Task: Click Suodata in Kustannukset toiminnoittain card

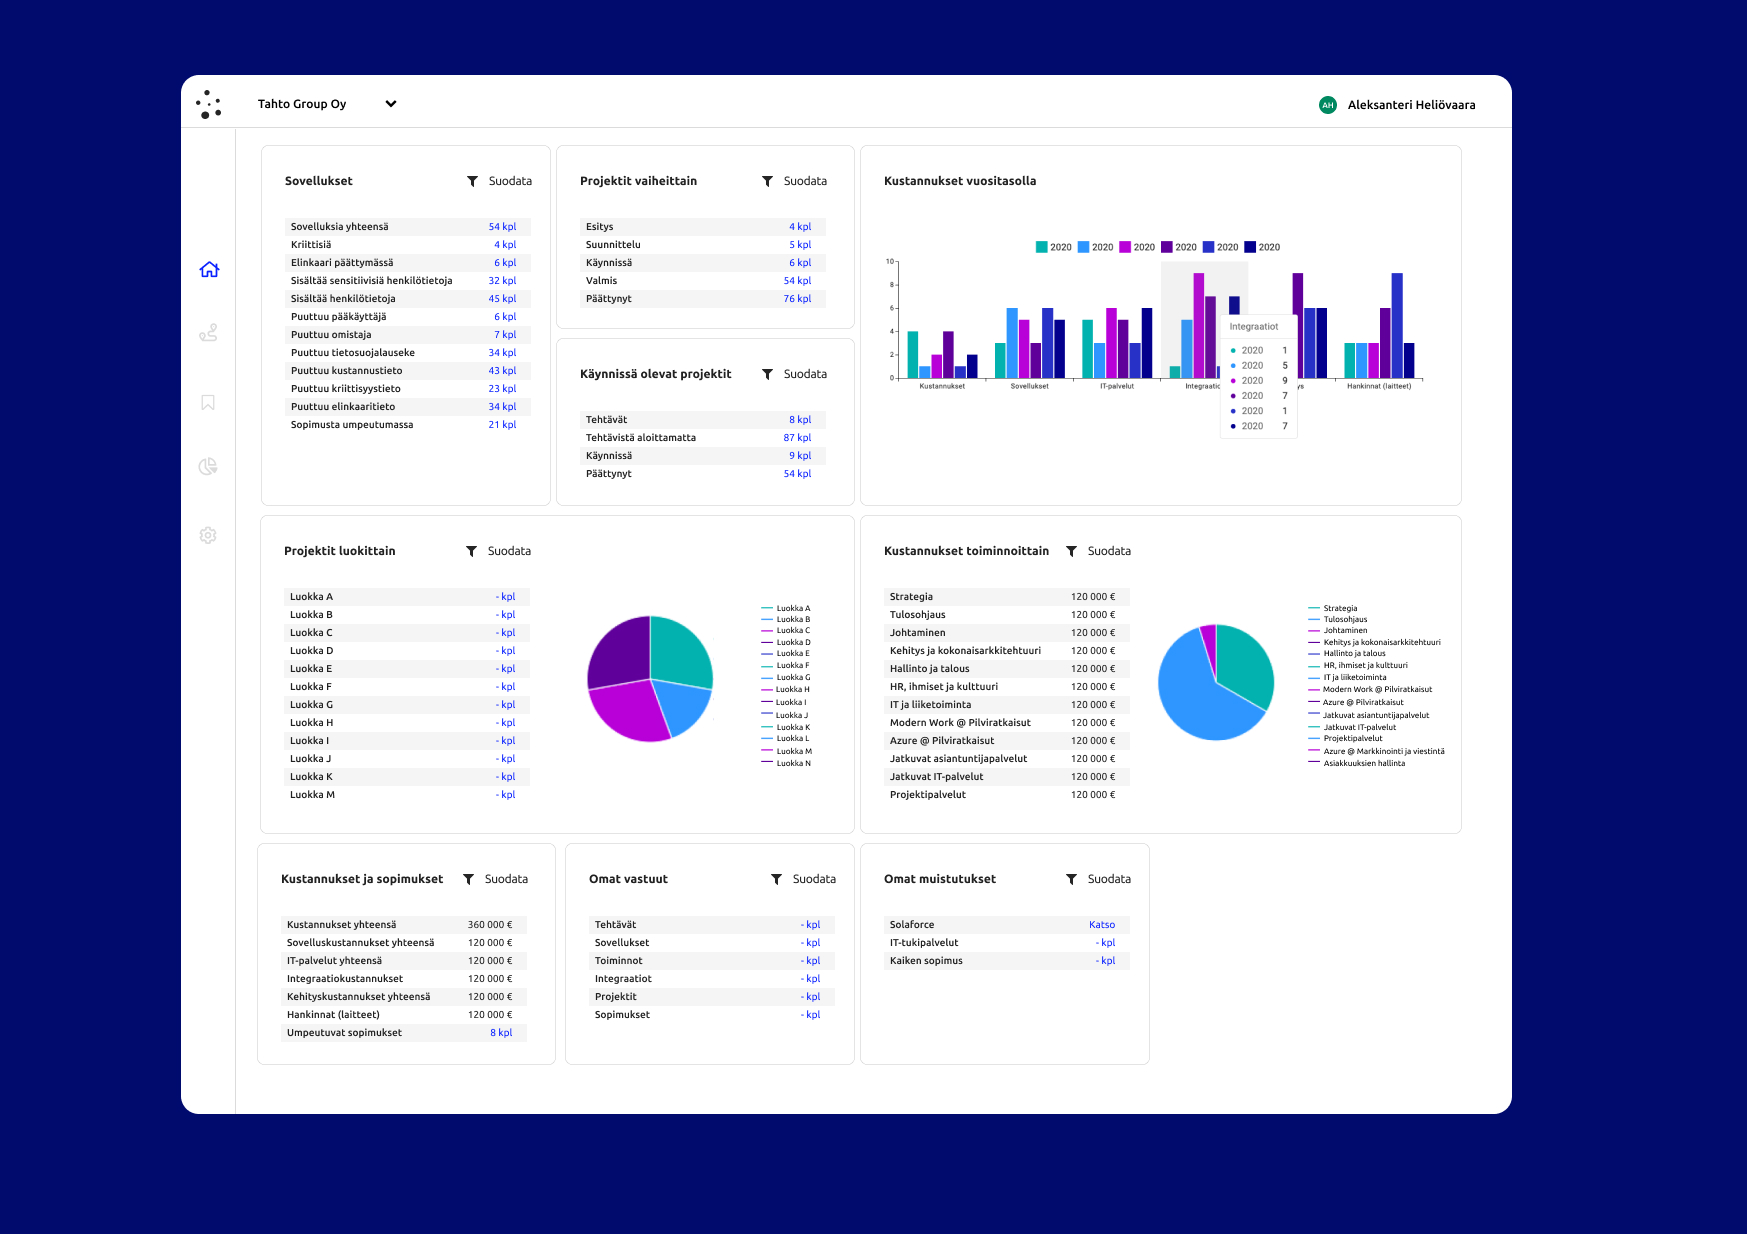Action: tap(1109, 551)
